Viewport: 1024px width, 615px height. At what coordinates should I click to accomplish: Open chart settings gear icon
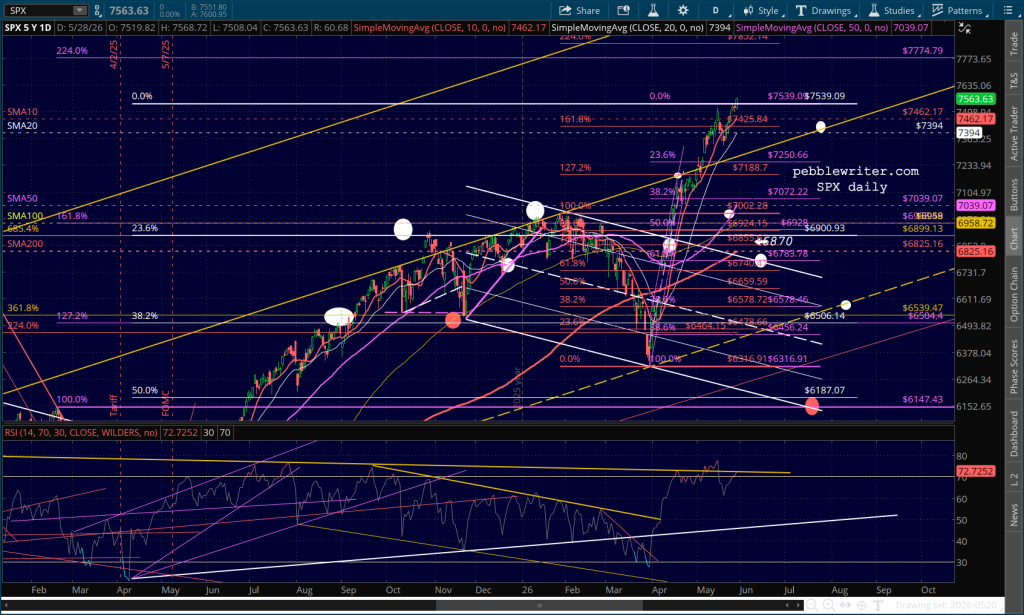683,10
